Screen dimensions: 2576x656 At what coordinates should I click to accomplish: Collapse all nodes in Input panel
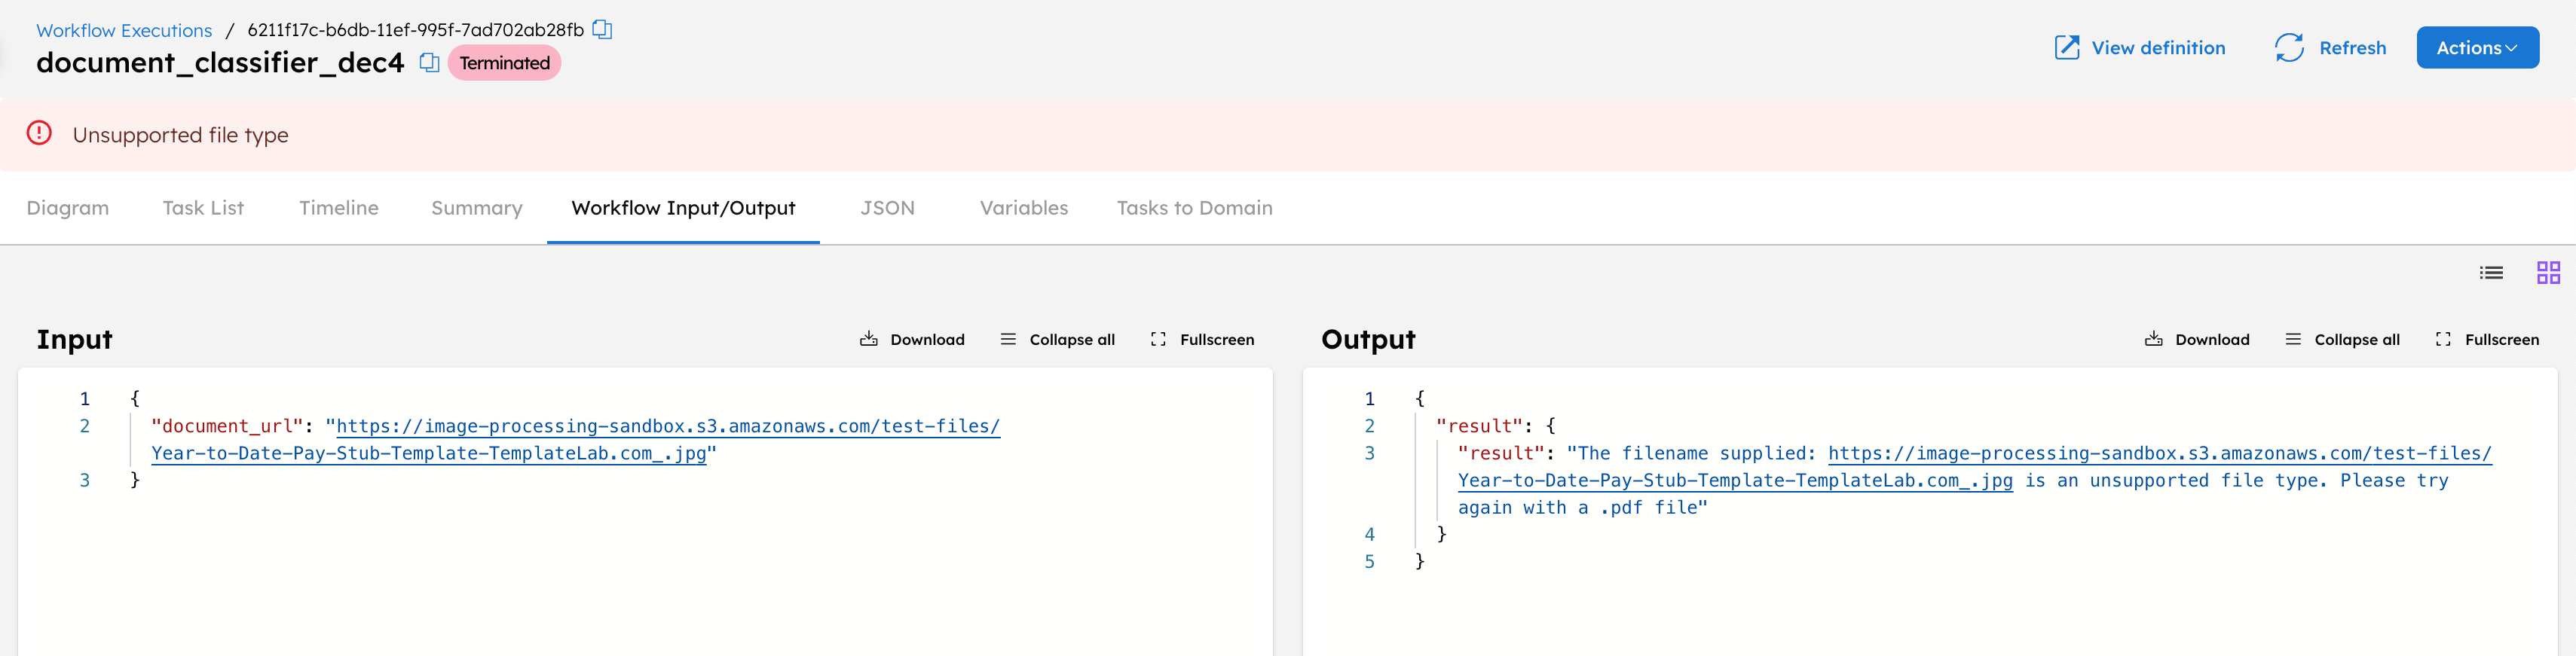pos(1057,340)
